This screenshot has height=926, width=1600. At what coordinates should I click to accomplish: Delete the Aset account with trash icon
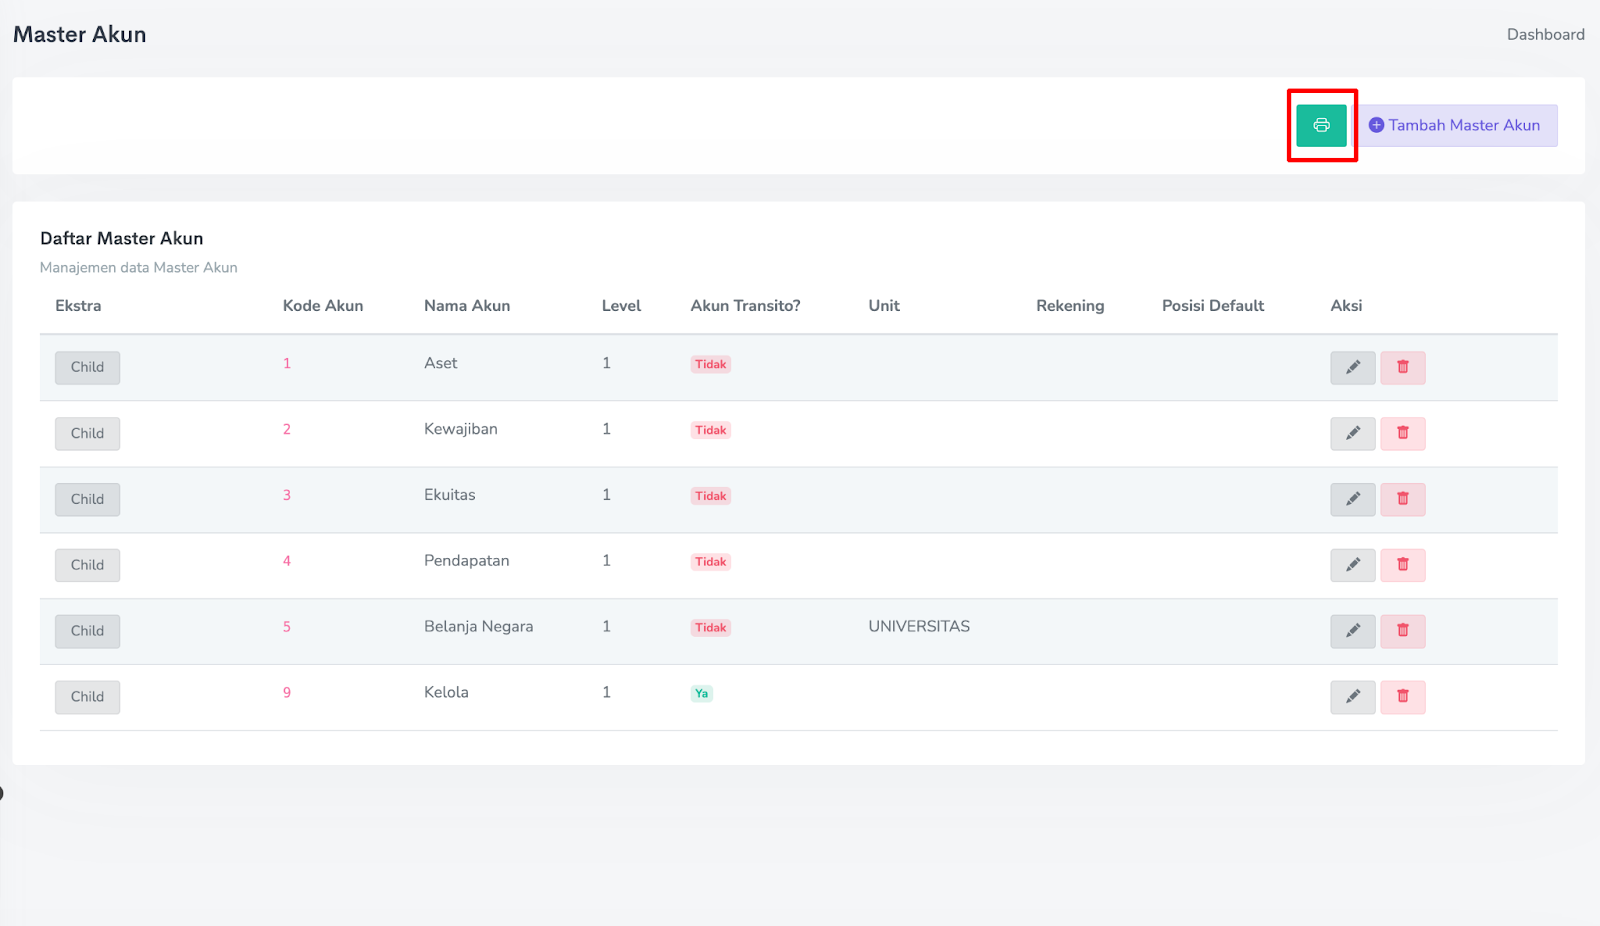(1402, 367)
